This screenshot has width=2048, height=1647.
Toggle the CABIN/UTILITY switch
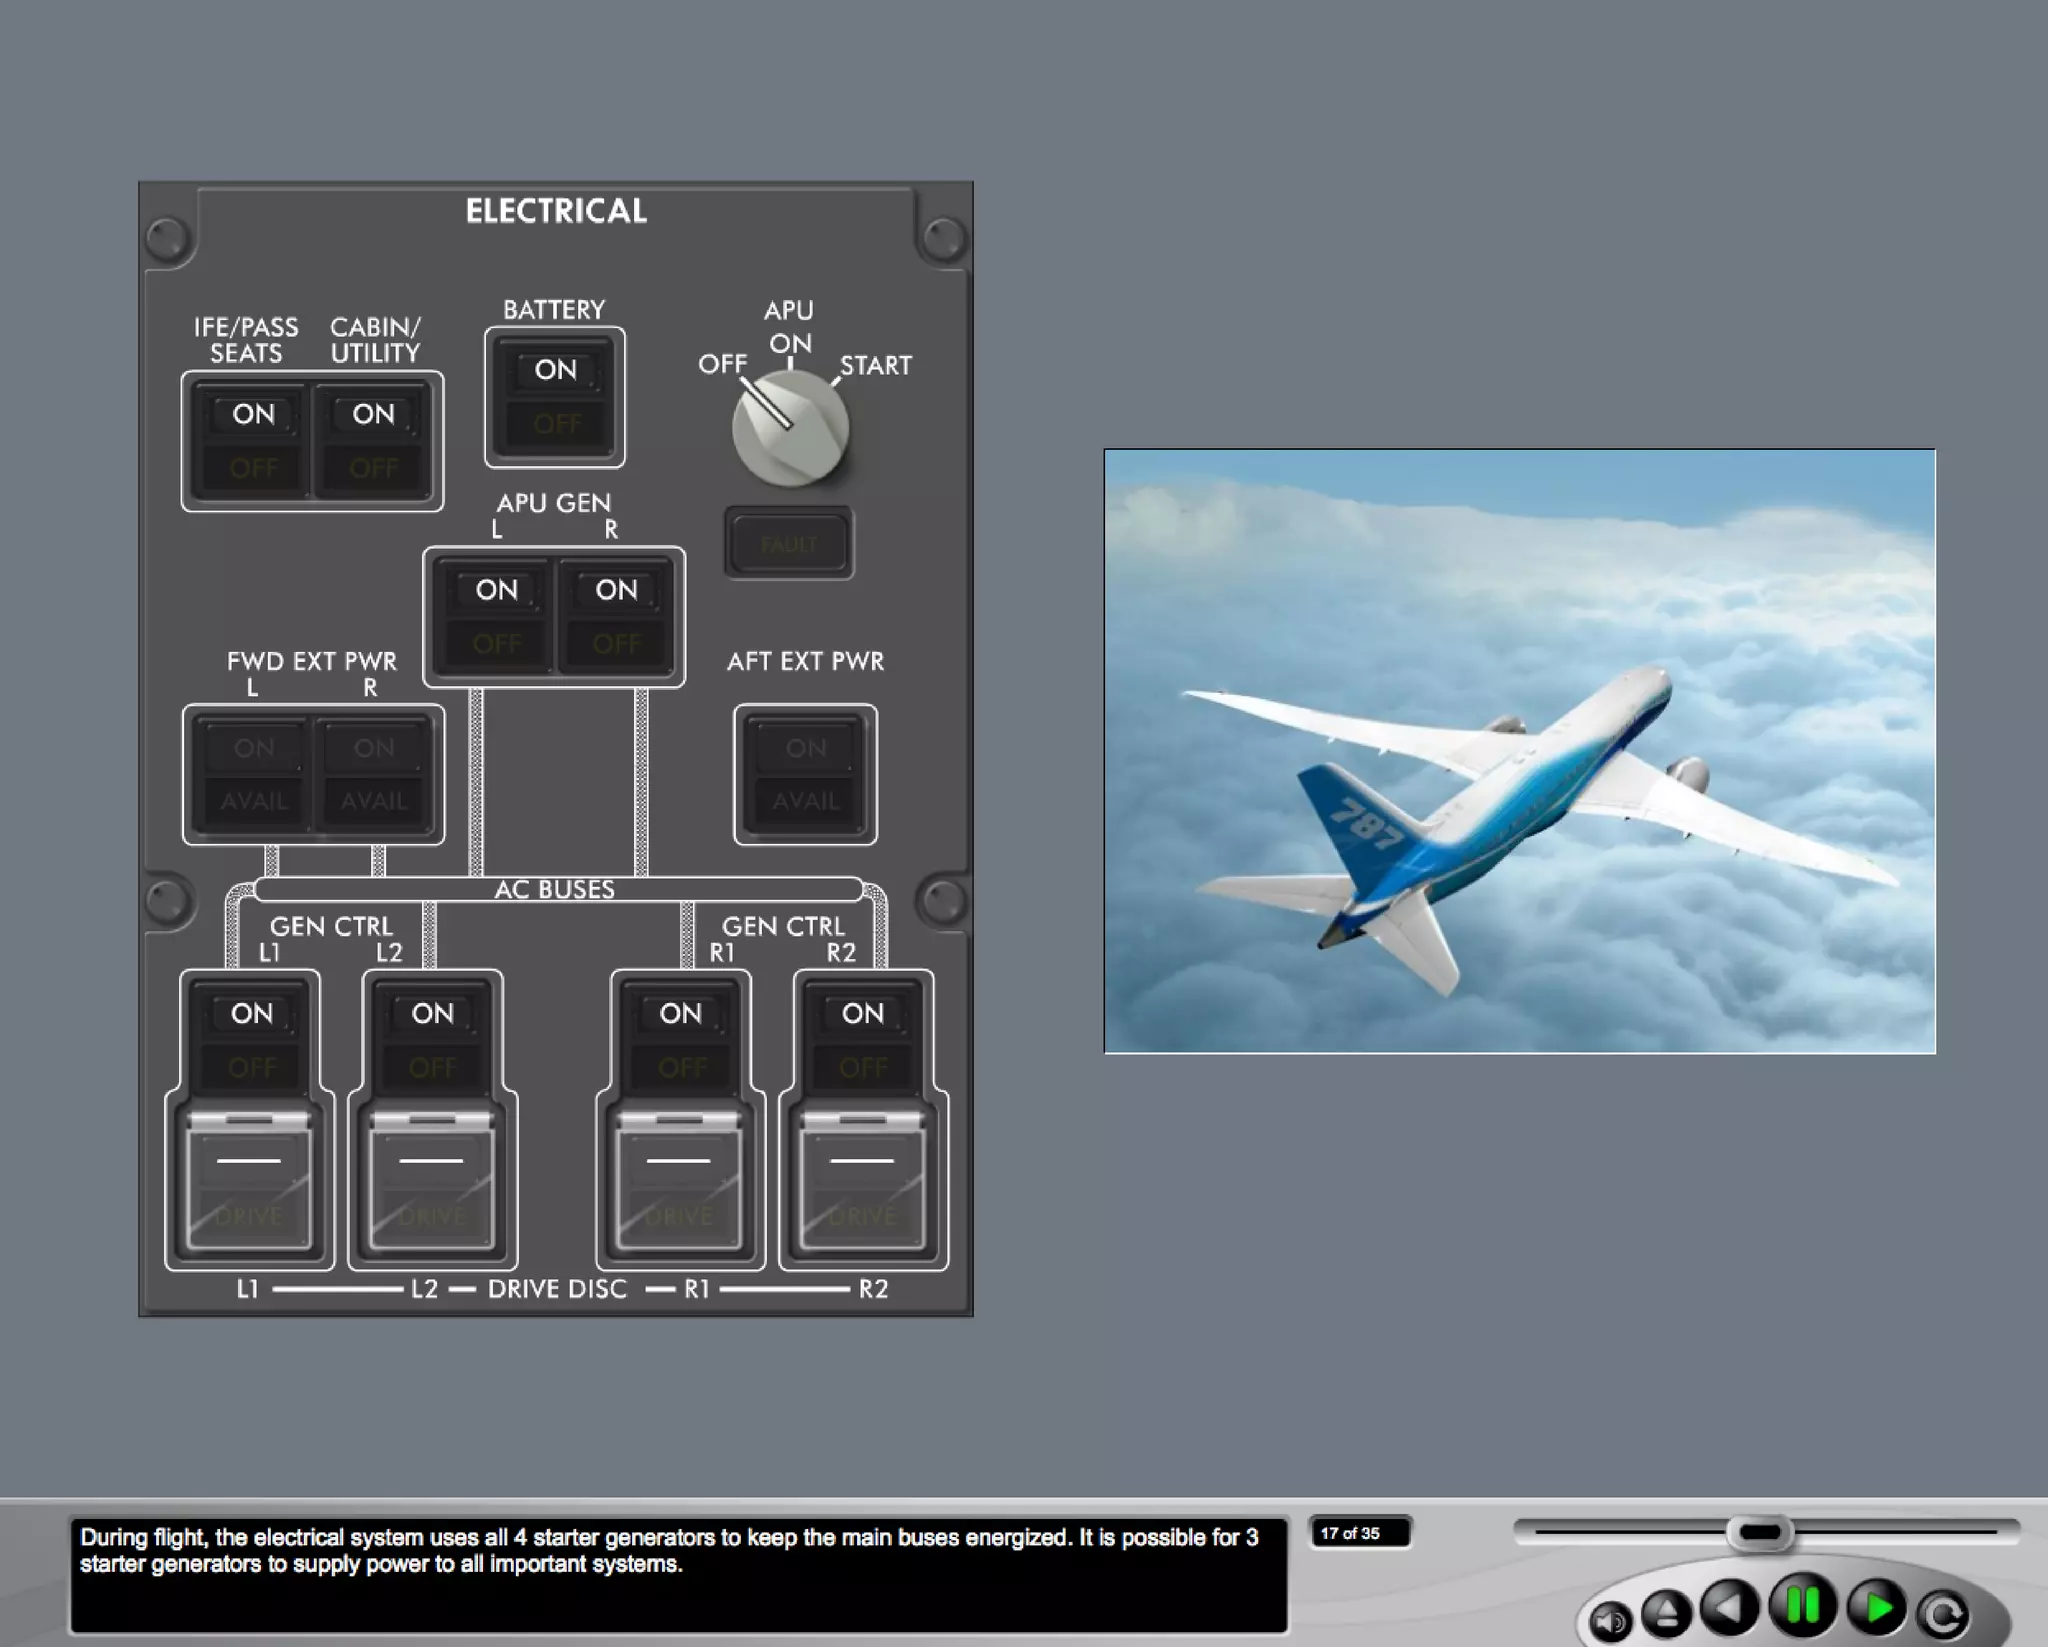tap(373, 441)
